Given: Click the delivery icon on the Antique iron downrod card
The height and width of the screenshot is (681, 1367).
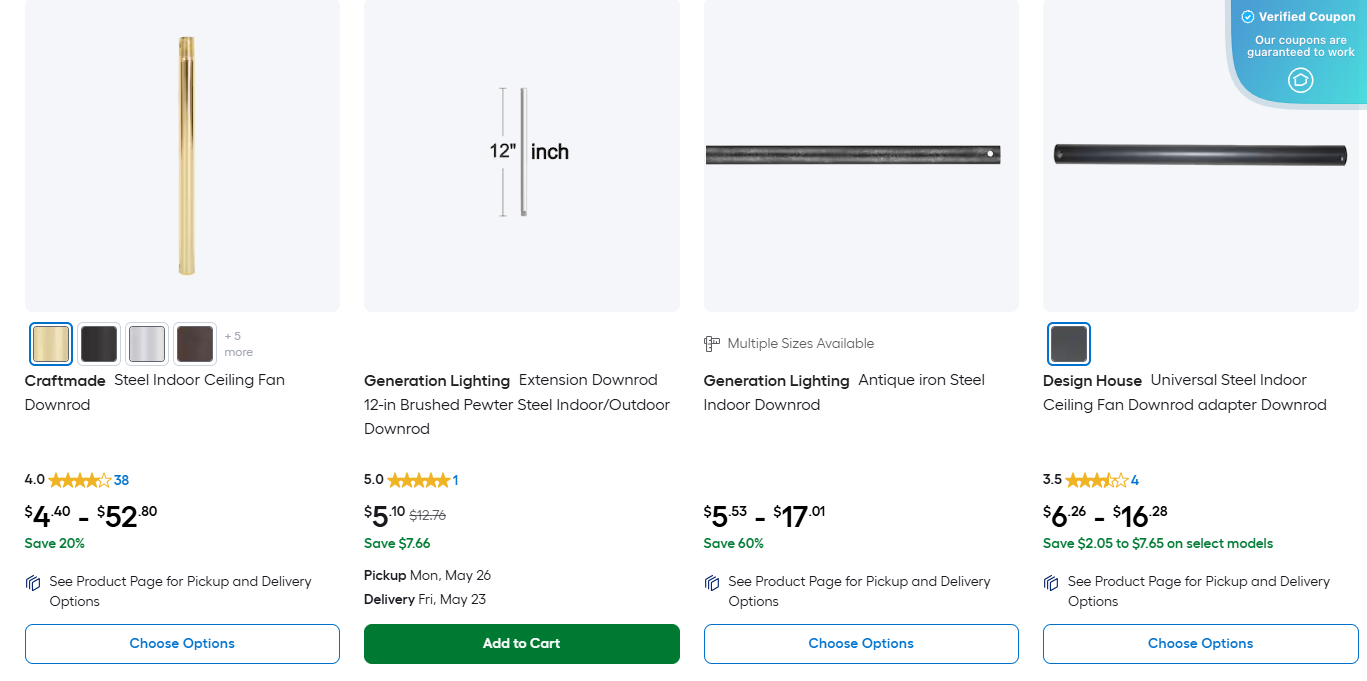Looking at the screenshot, I should 711,582.
